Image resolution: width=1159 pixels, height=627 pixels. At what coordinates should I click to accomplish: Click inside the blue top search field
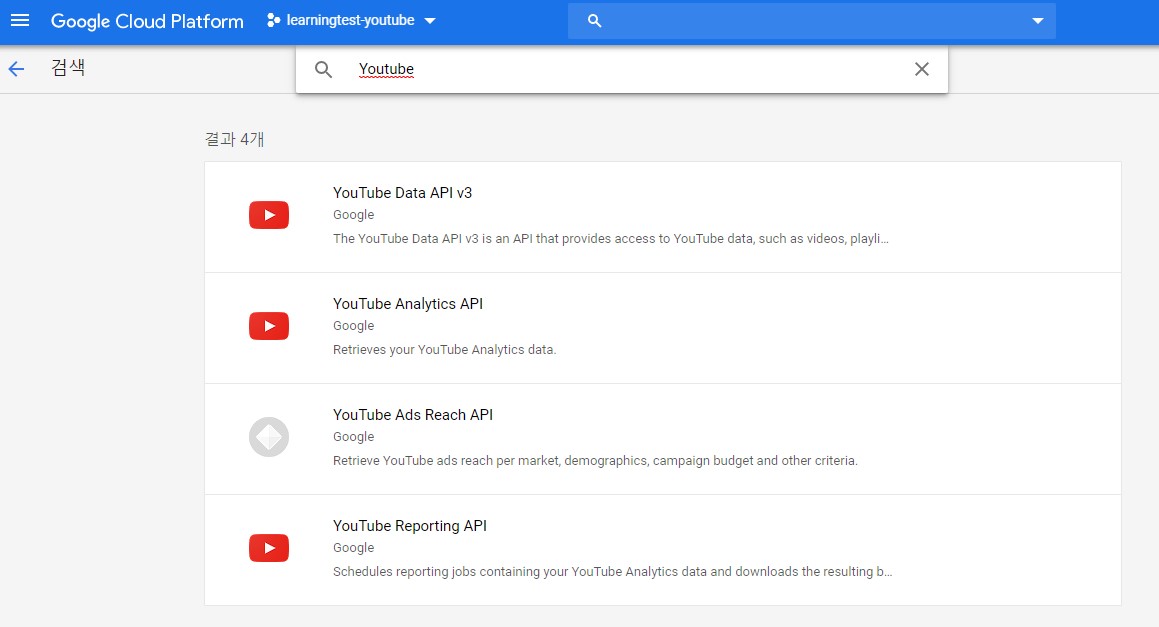point(812,21)
